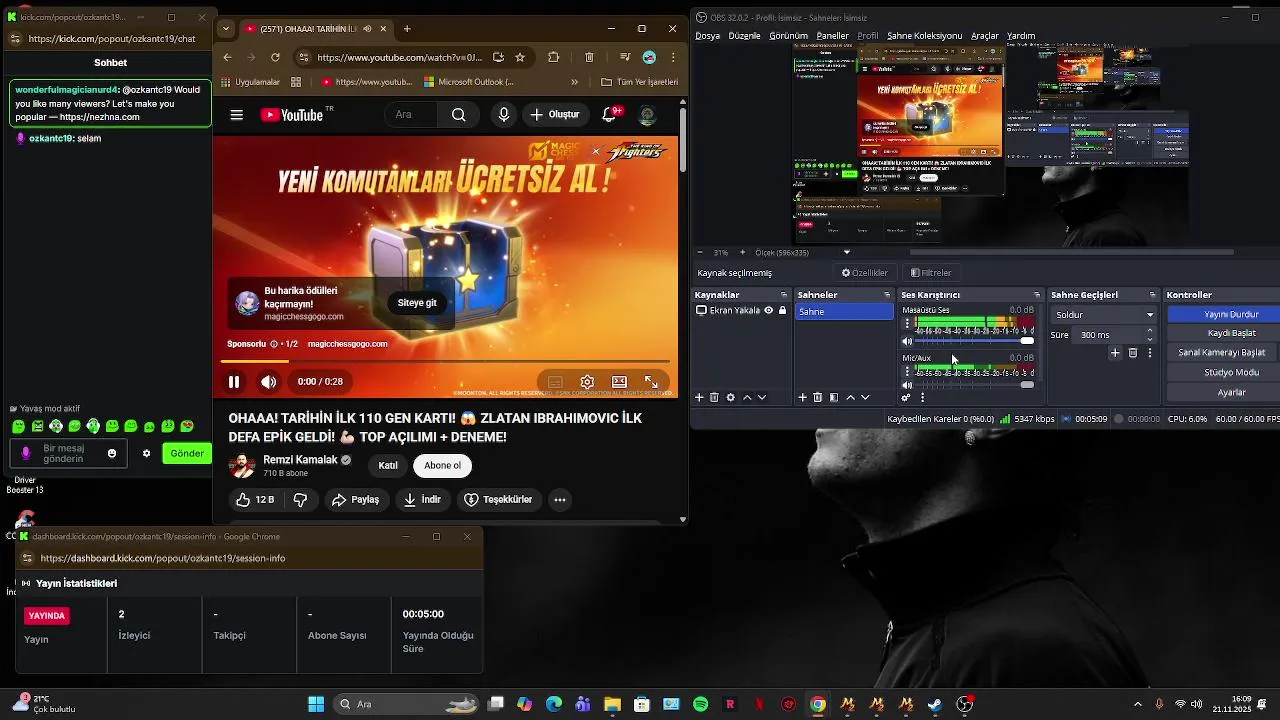Toggle Stüdyo Modu in OBS controls

1231,372
